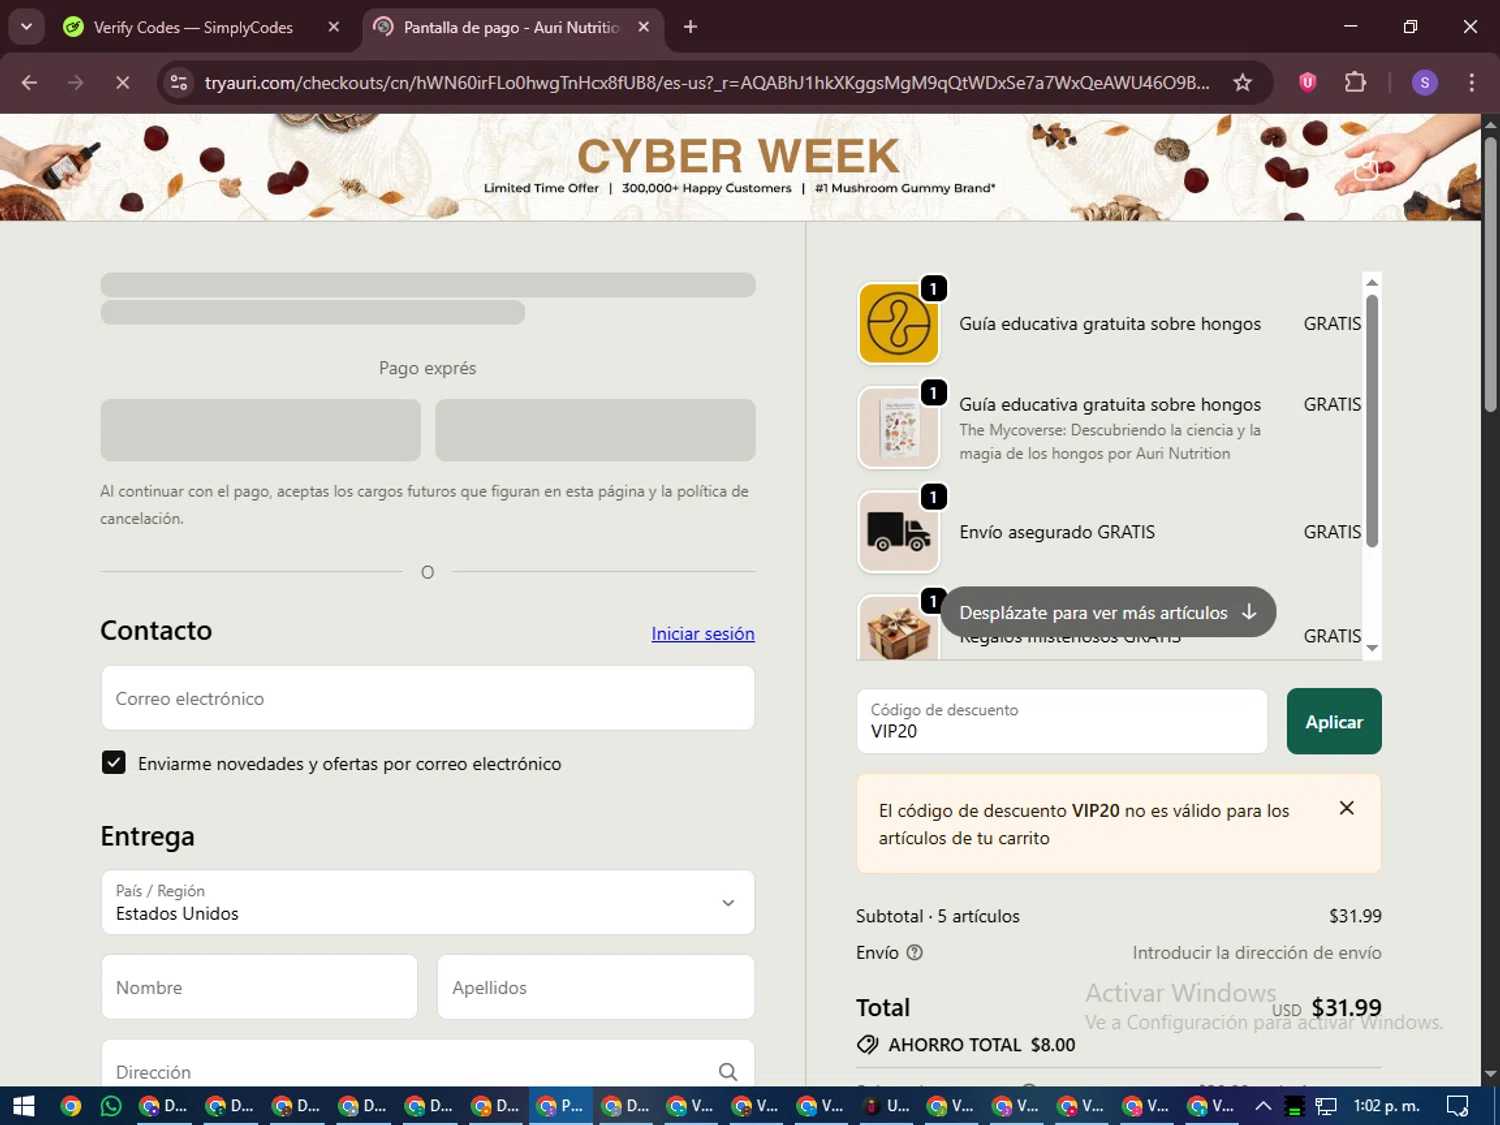Screen dimensions: 1500x1125
Task: Click the search magnifier in Dirección field
Action: [728, 1072]
